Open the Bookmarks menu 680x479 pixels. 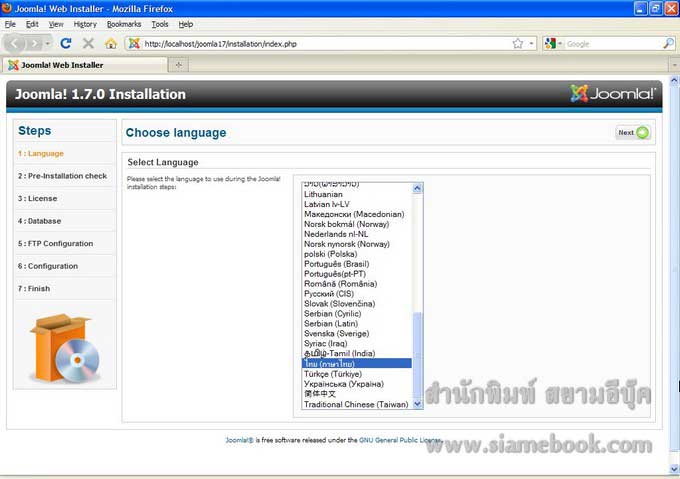[x=124, y=24]
